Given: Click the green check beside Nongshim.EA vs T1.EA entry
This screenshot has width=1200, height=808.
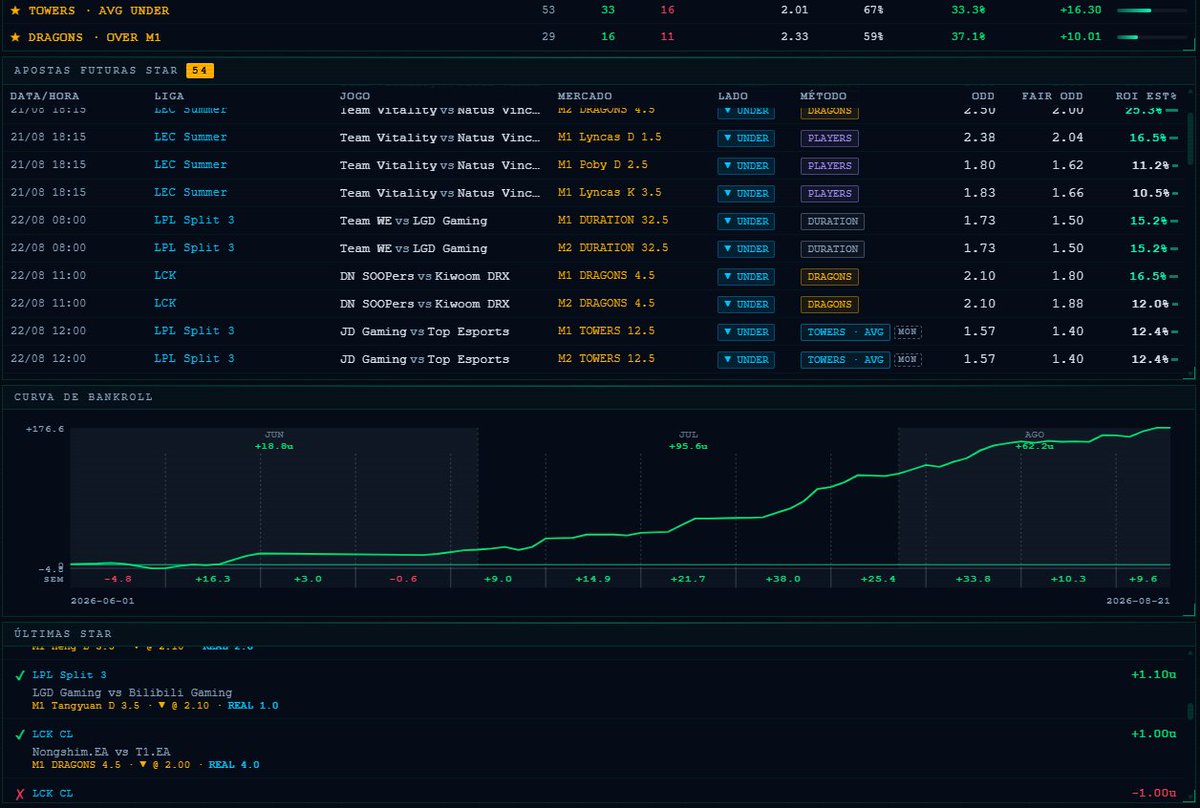Looking at the screenshot, I should tap(20, 735).
